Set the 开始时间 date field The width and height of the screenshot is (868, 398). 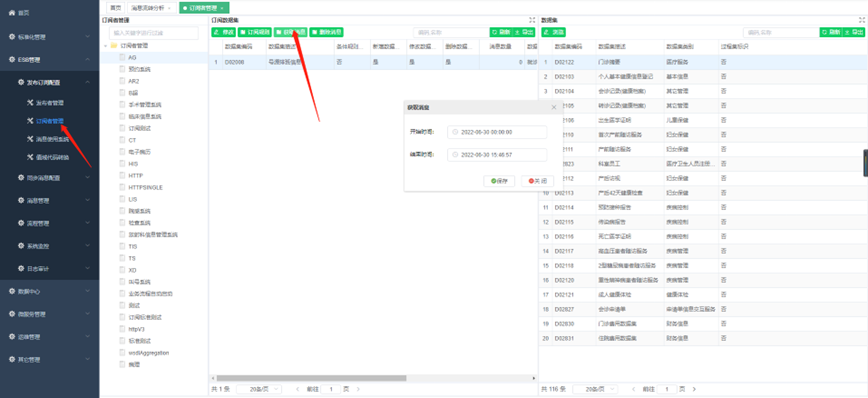(497, 132)
